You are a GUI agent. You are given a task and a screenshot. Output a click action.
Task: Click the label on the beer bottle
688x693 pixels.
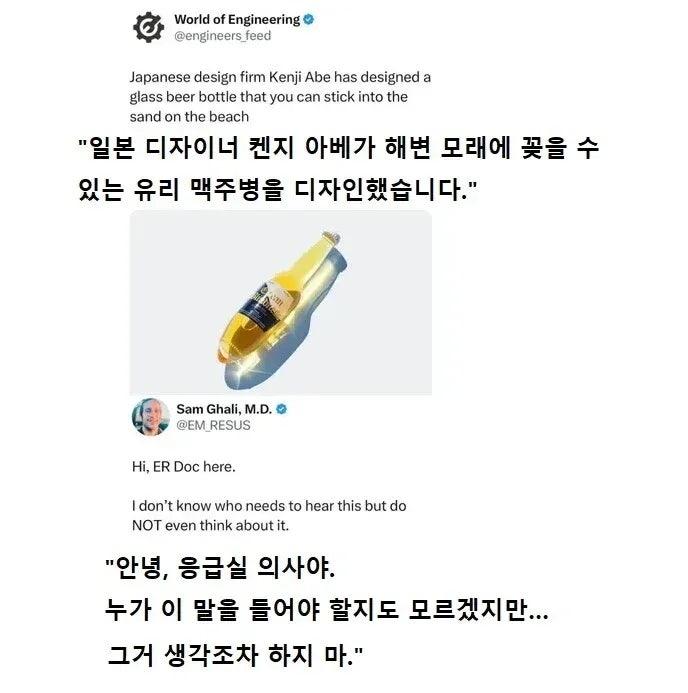pos(264,306)
